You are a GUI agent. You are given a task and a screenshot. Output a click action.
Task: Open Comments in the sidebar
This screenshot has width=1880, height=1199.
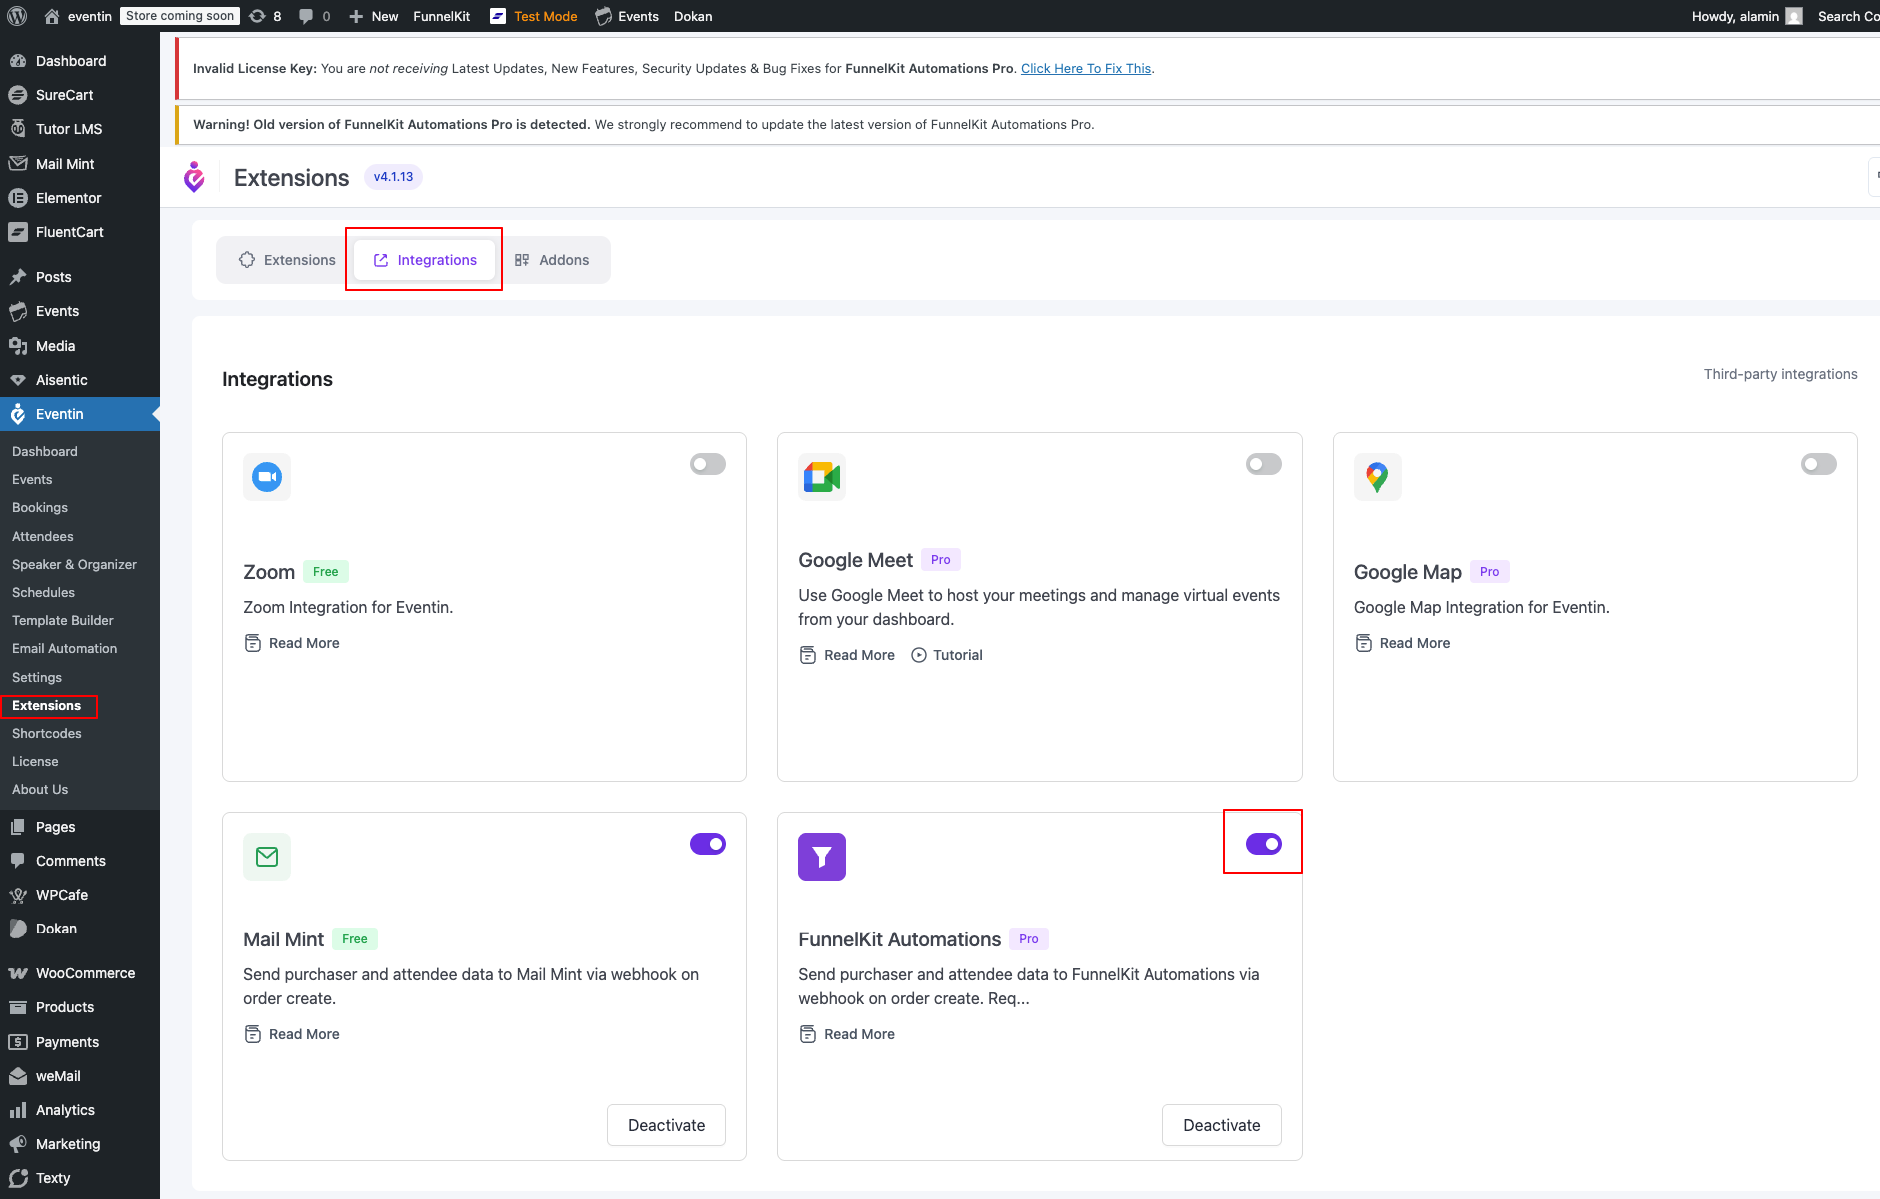tap(80, 861)
